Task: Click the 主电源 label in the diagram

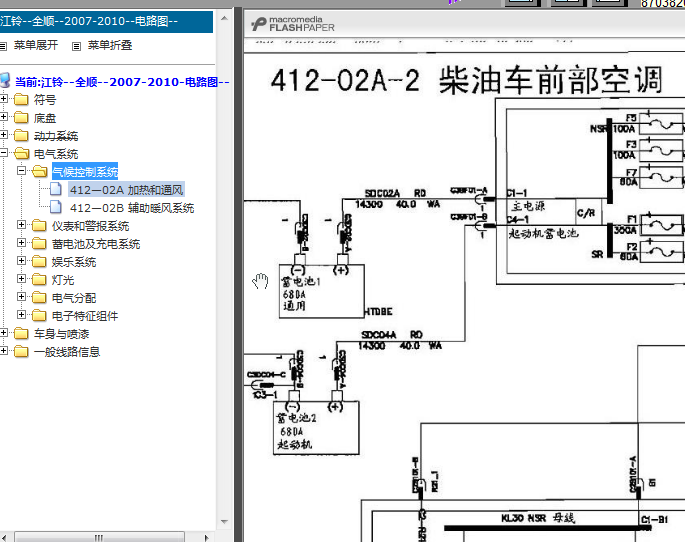Action: click(x=529, y=206)
